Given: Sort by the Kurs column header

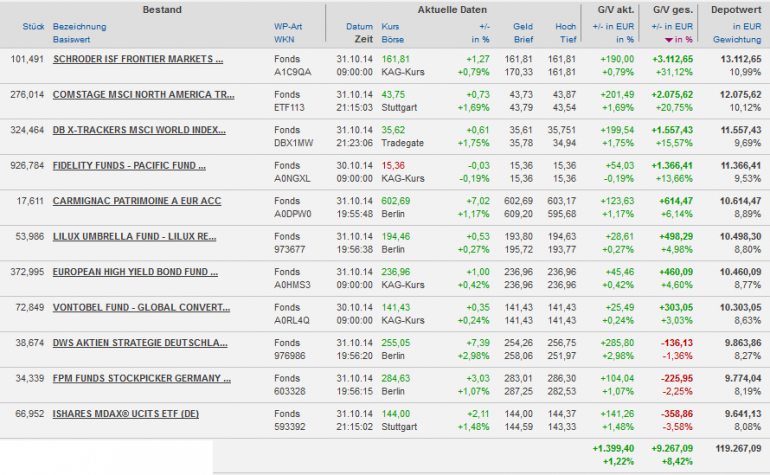Looking at the screenshot, I should coord(391,26).
